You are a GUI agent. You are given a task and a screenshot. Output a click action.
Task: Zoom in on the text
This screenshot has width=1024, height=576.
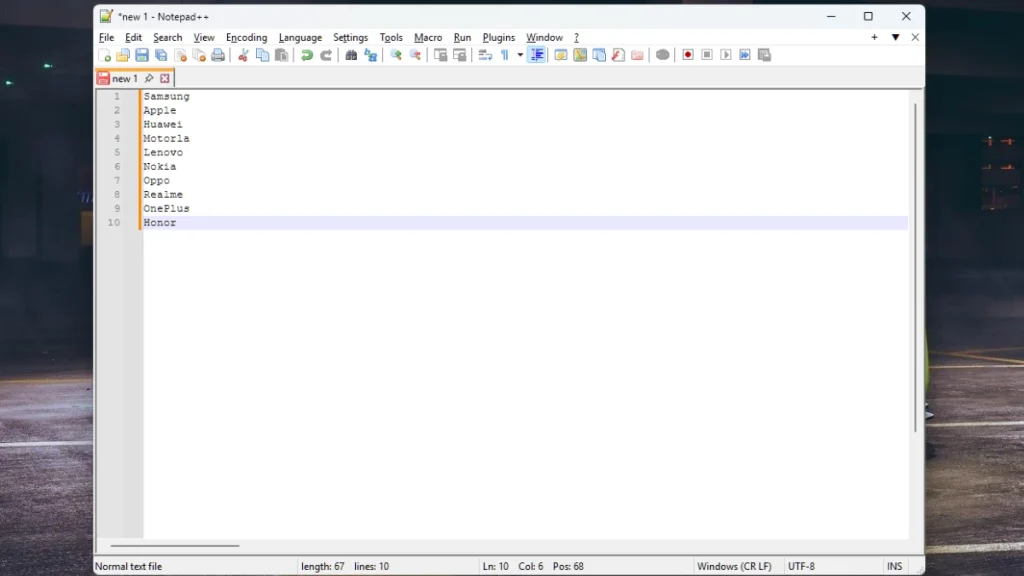(396, 55)
